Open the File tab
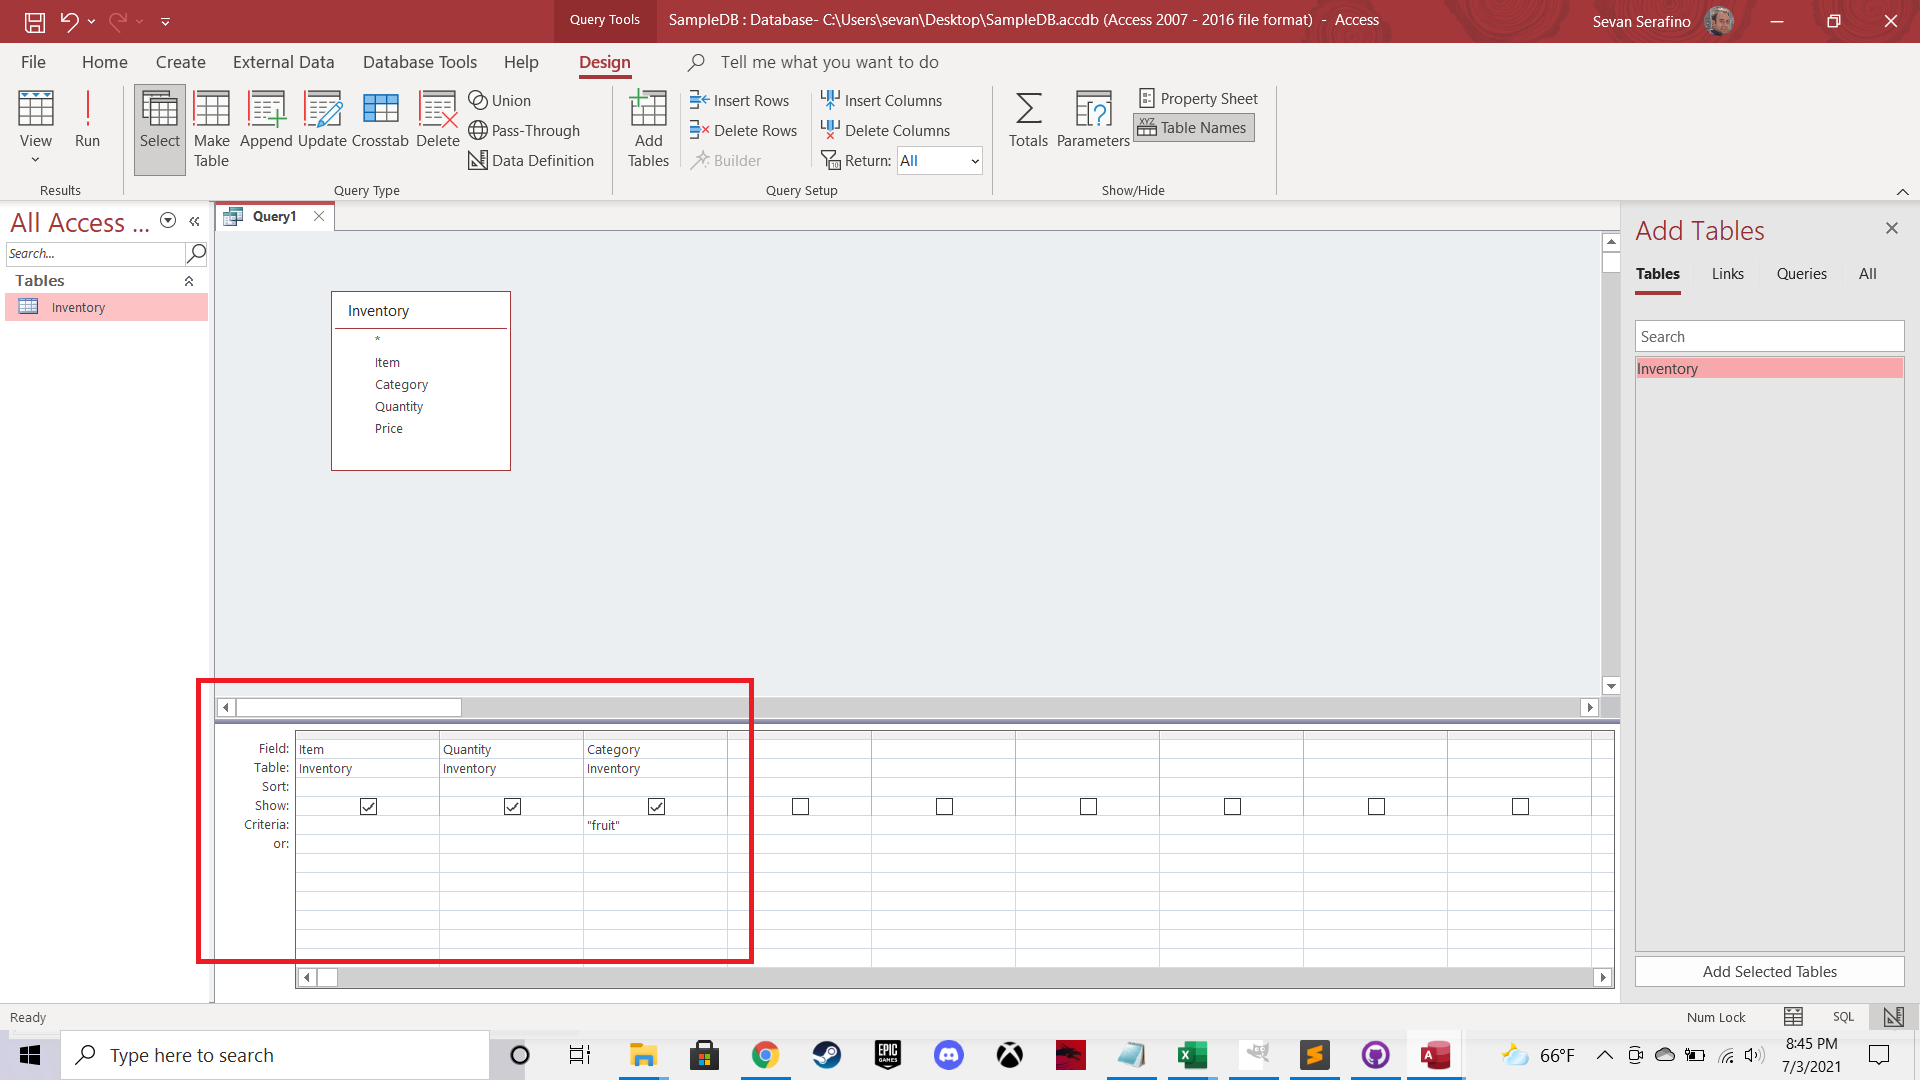This screenshot has width=1920, height=1080. 33,62
